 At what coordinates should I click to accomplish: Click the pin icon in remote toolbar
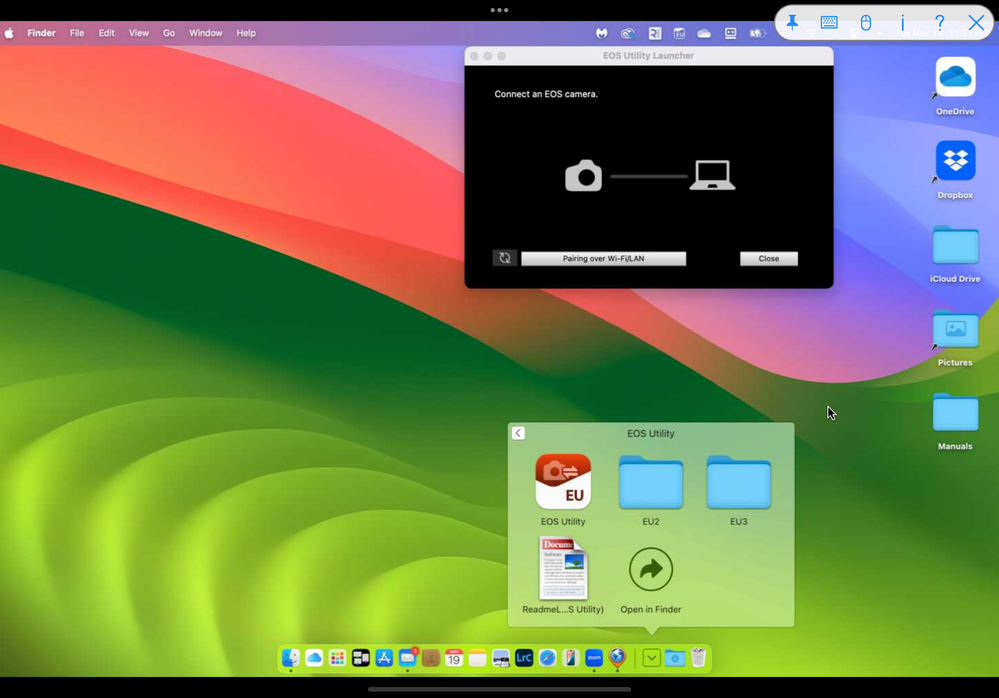point(792,23)
